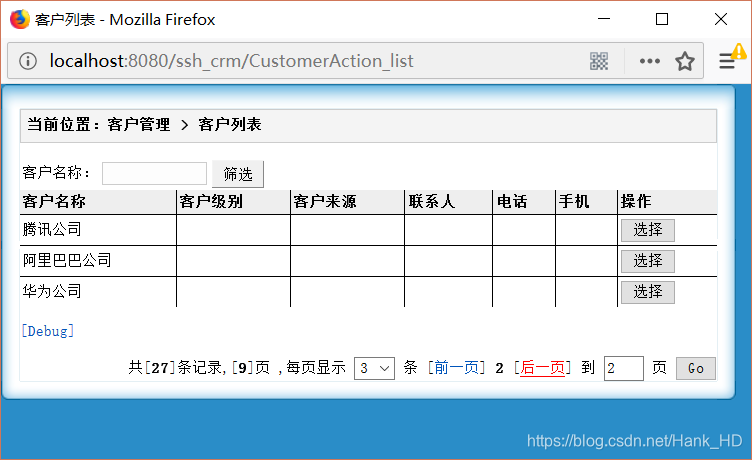Viewport: 752px width, 460px height.
Task: Minimize the Firefox window
Action: (604, 19)
